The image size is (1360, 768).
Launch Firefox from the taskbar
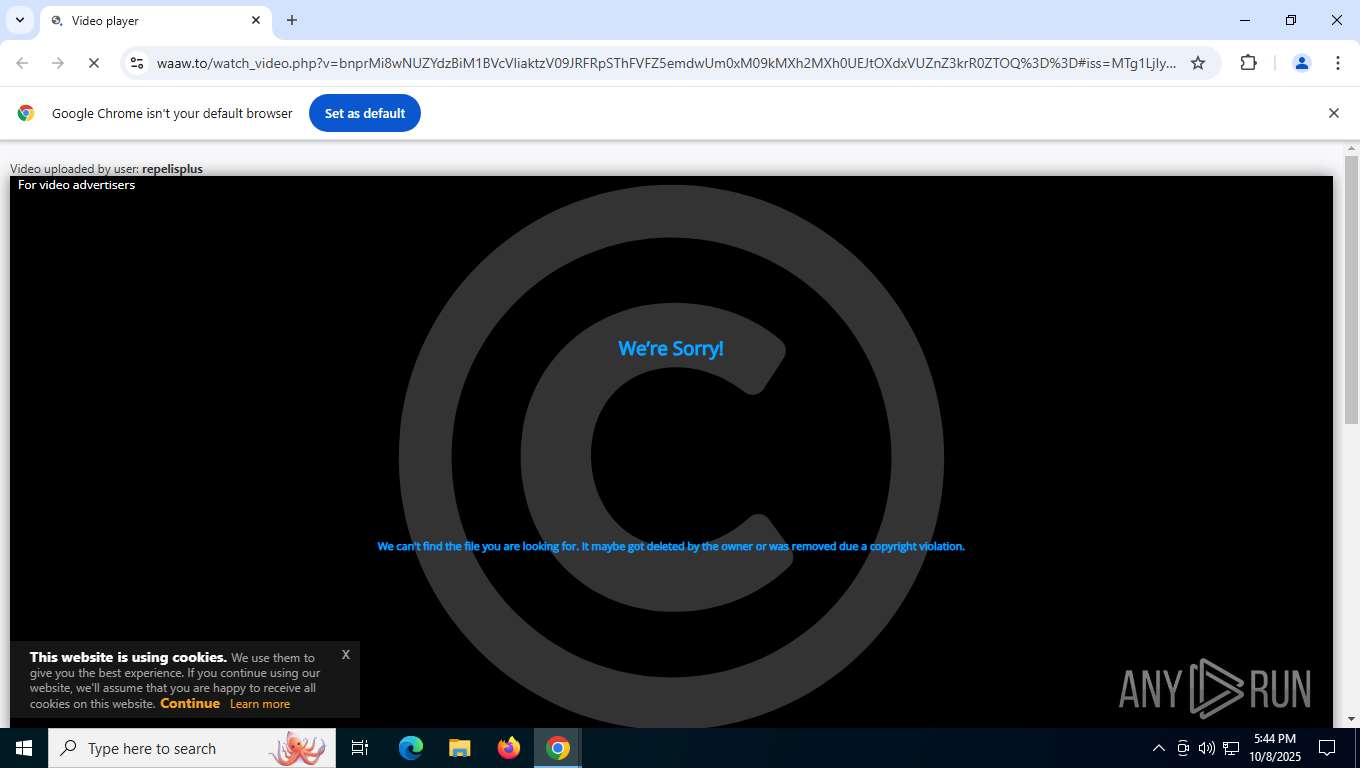pos(509,748)
